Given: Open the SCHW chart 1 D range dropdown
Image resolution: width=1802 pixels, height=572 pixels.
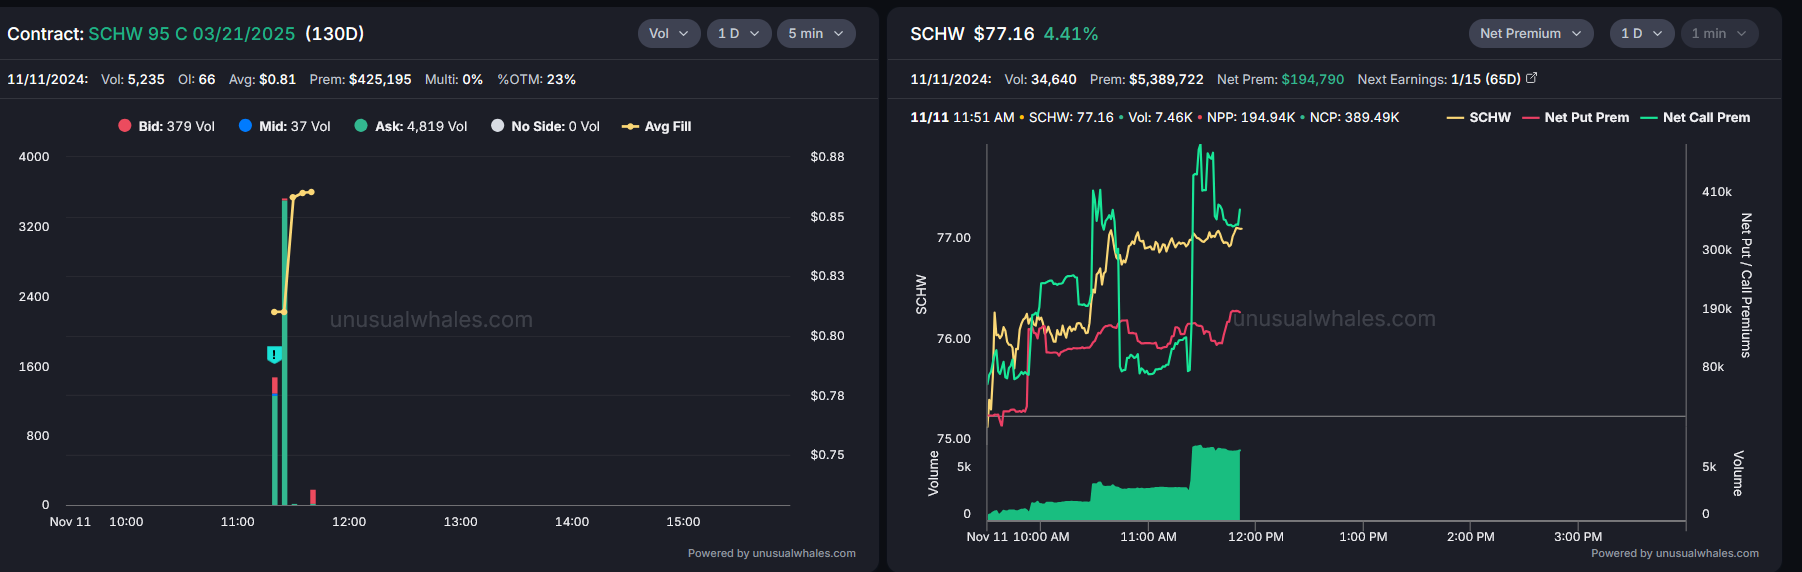Looking at the screenshot, I should click(1642, 33).
